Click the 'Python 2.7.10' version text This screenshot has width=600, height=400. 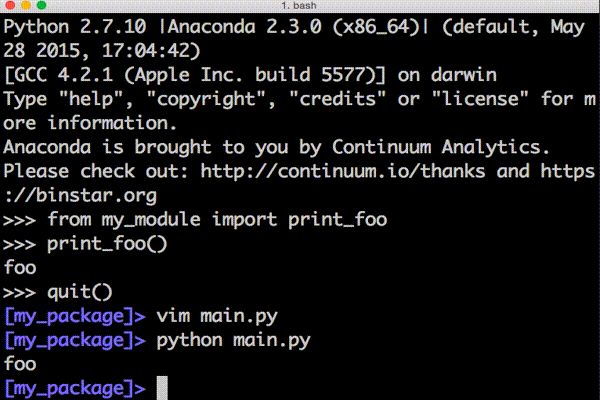point(75,27)
